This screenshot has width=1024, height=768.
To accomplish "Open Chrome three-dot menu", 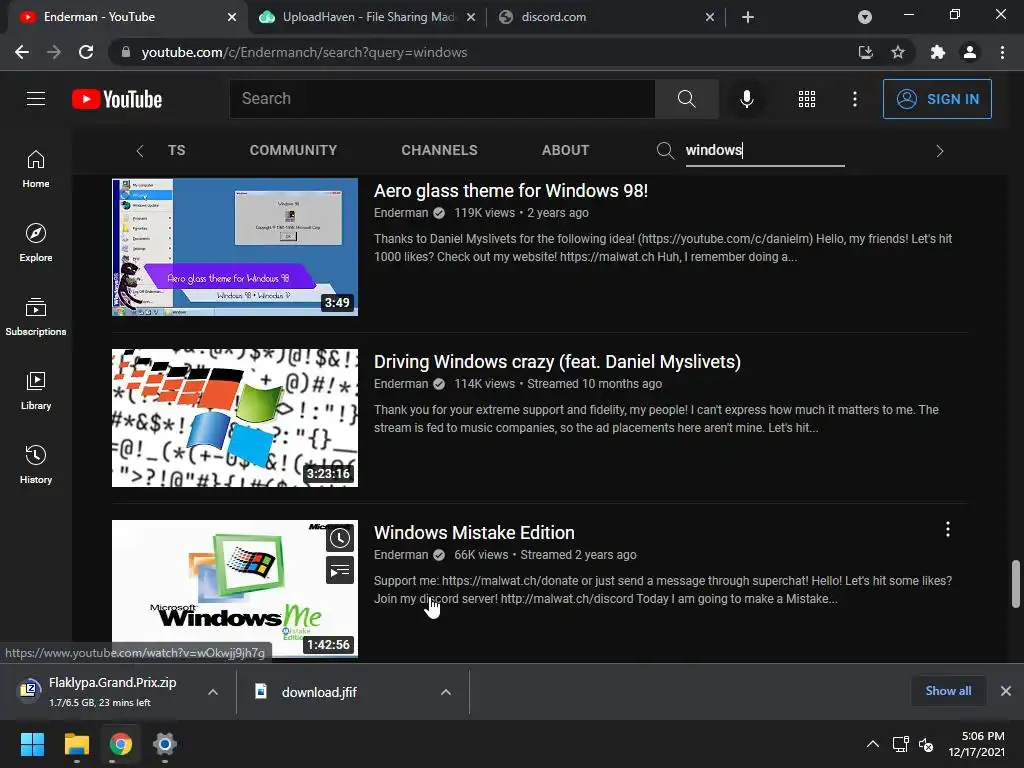I will coord(1002,52).
